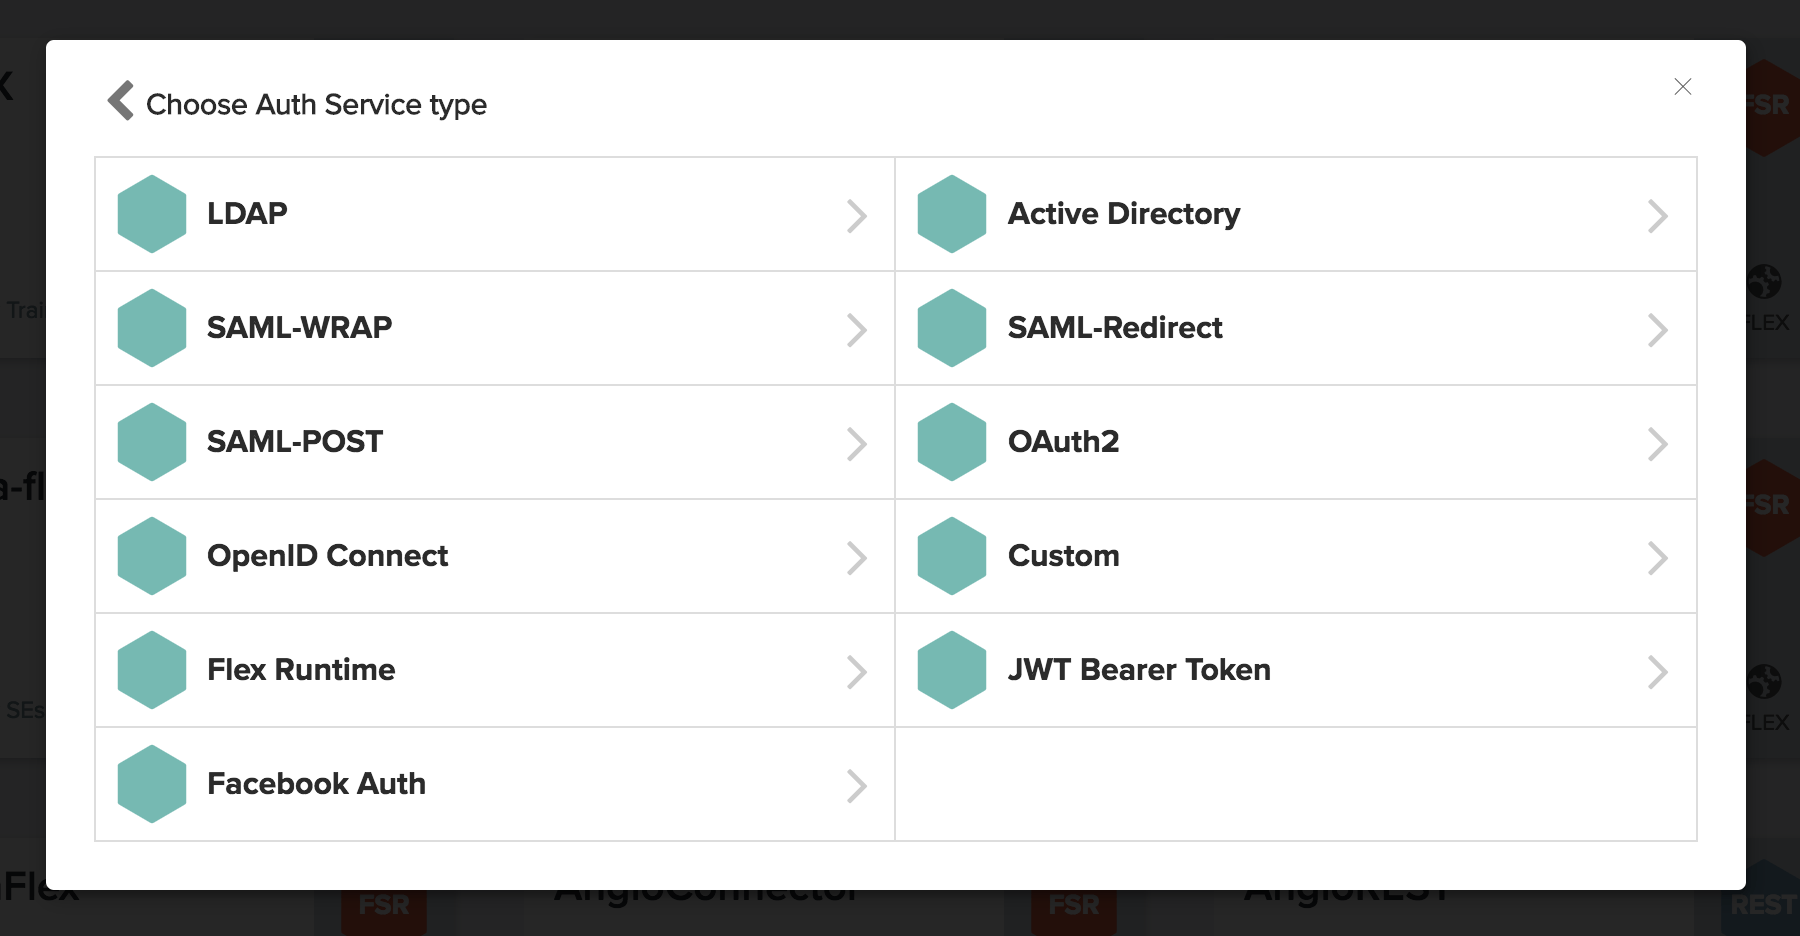Click the Choose Auth Service type heading
1800x936 pixels.
[x=316, y=105]
